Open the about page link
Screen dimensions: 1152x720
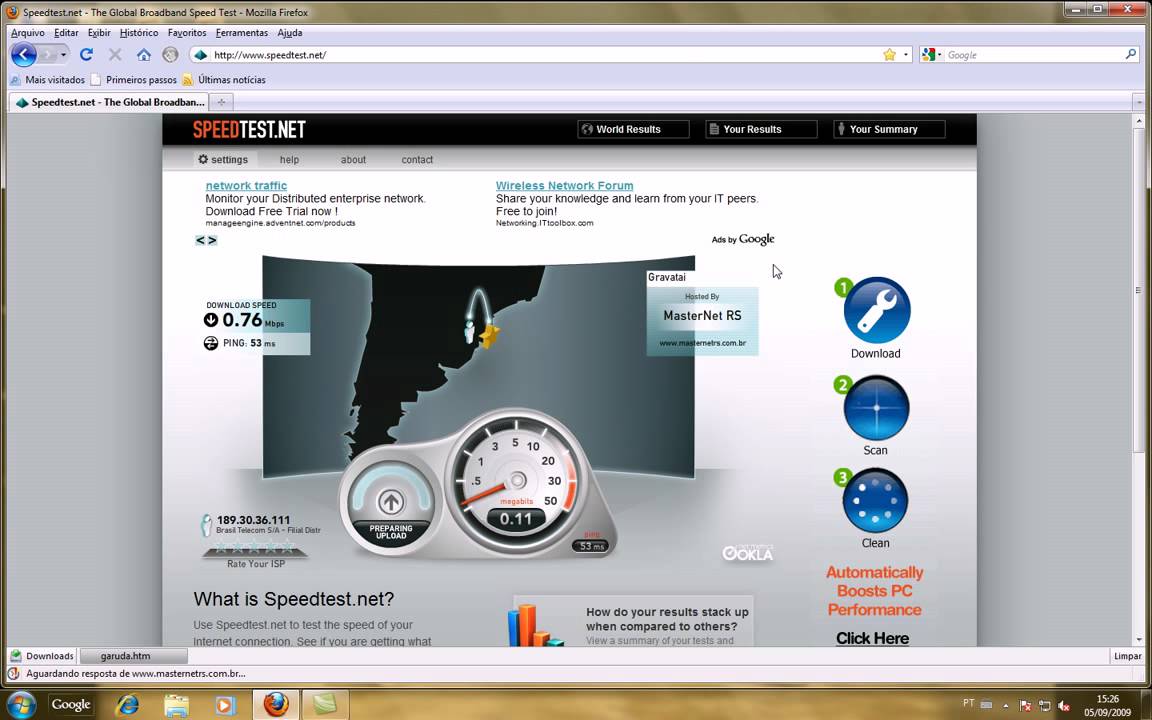pyautogui.click(x=353, y=159)
